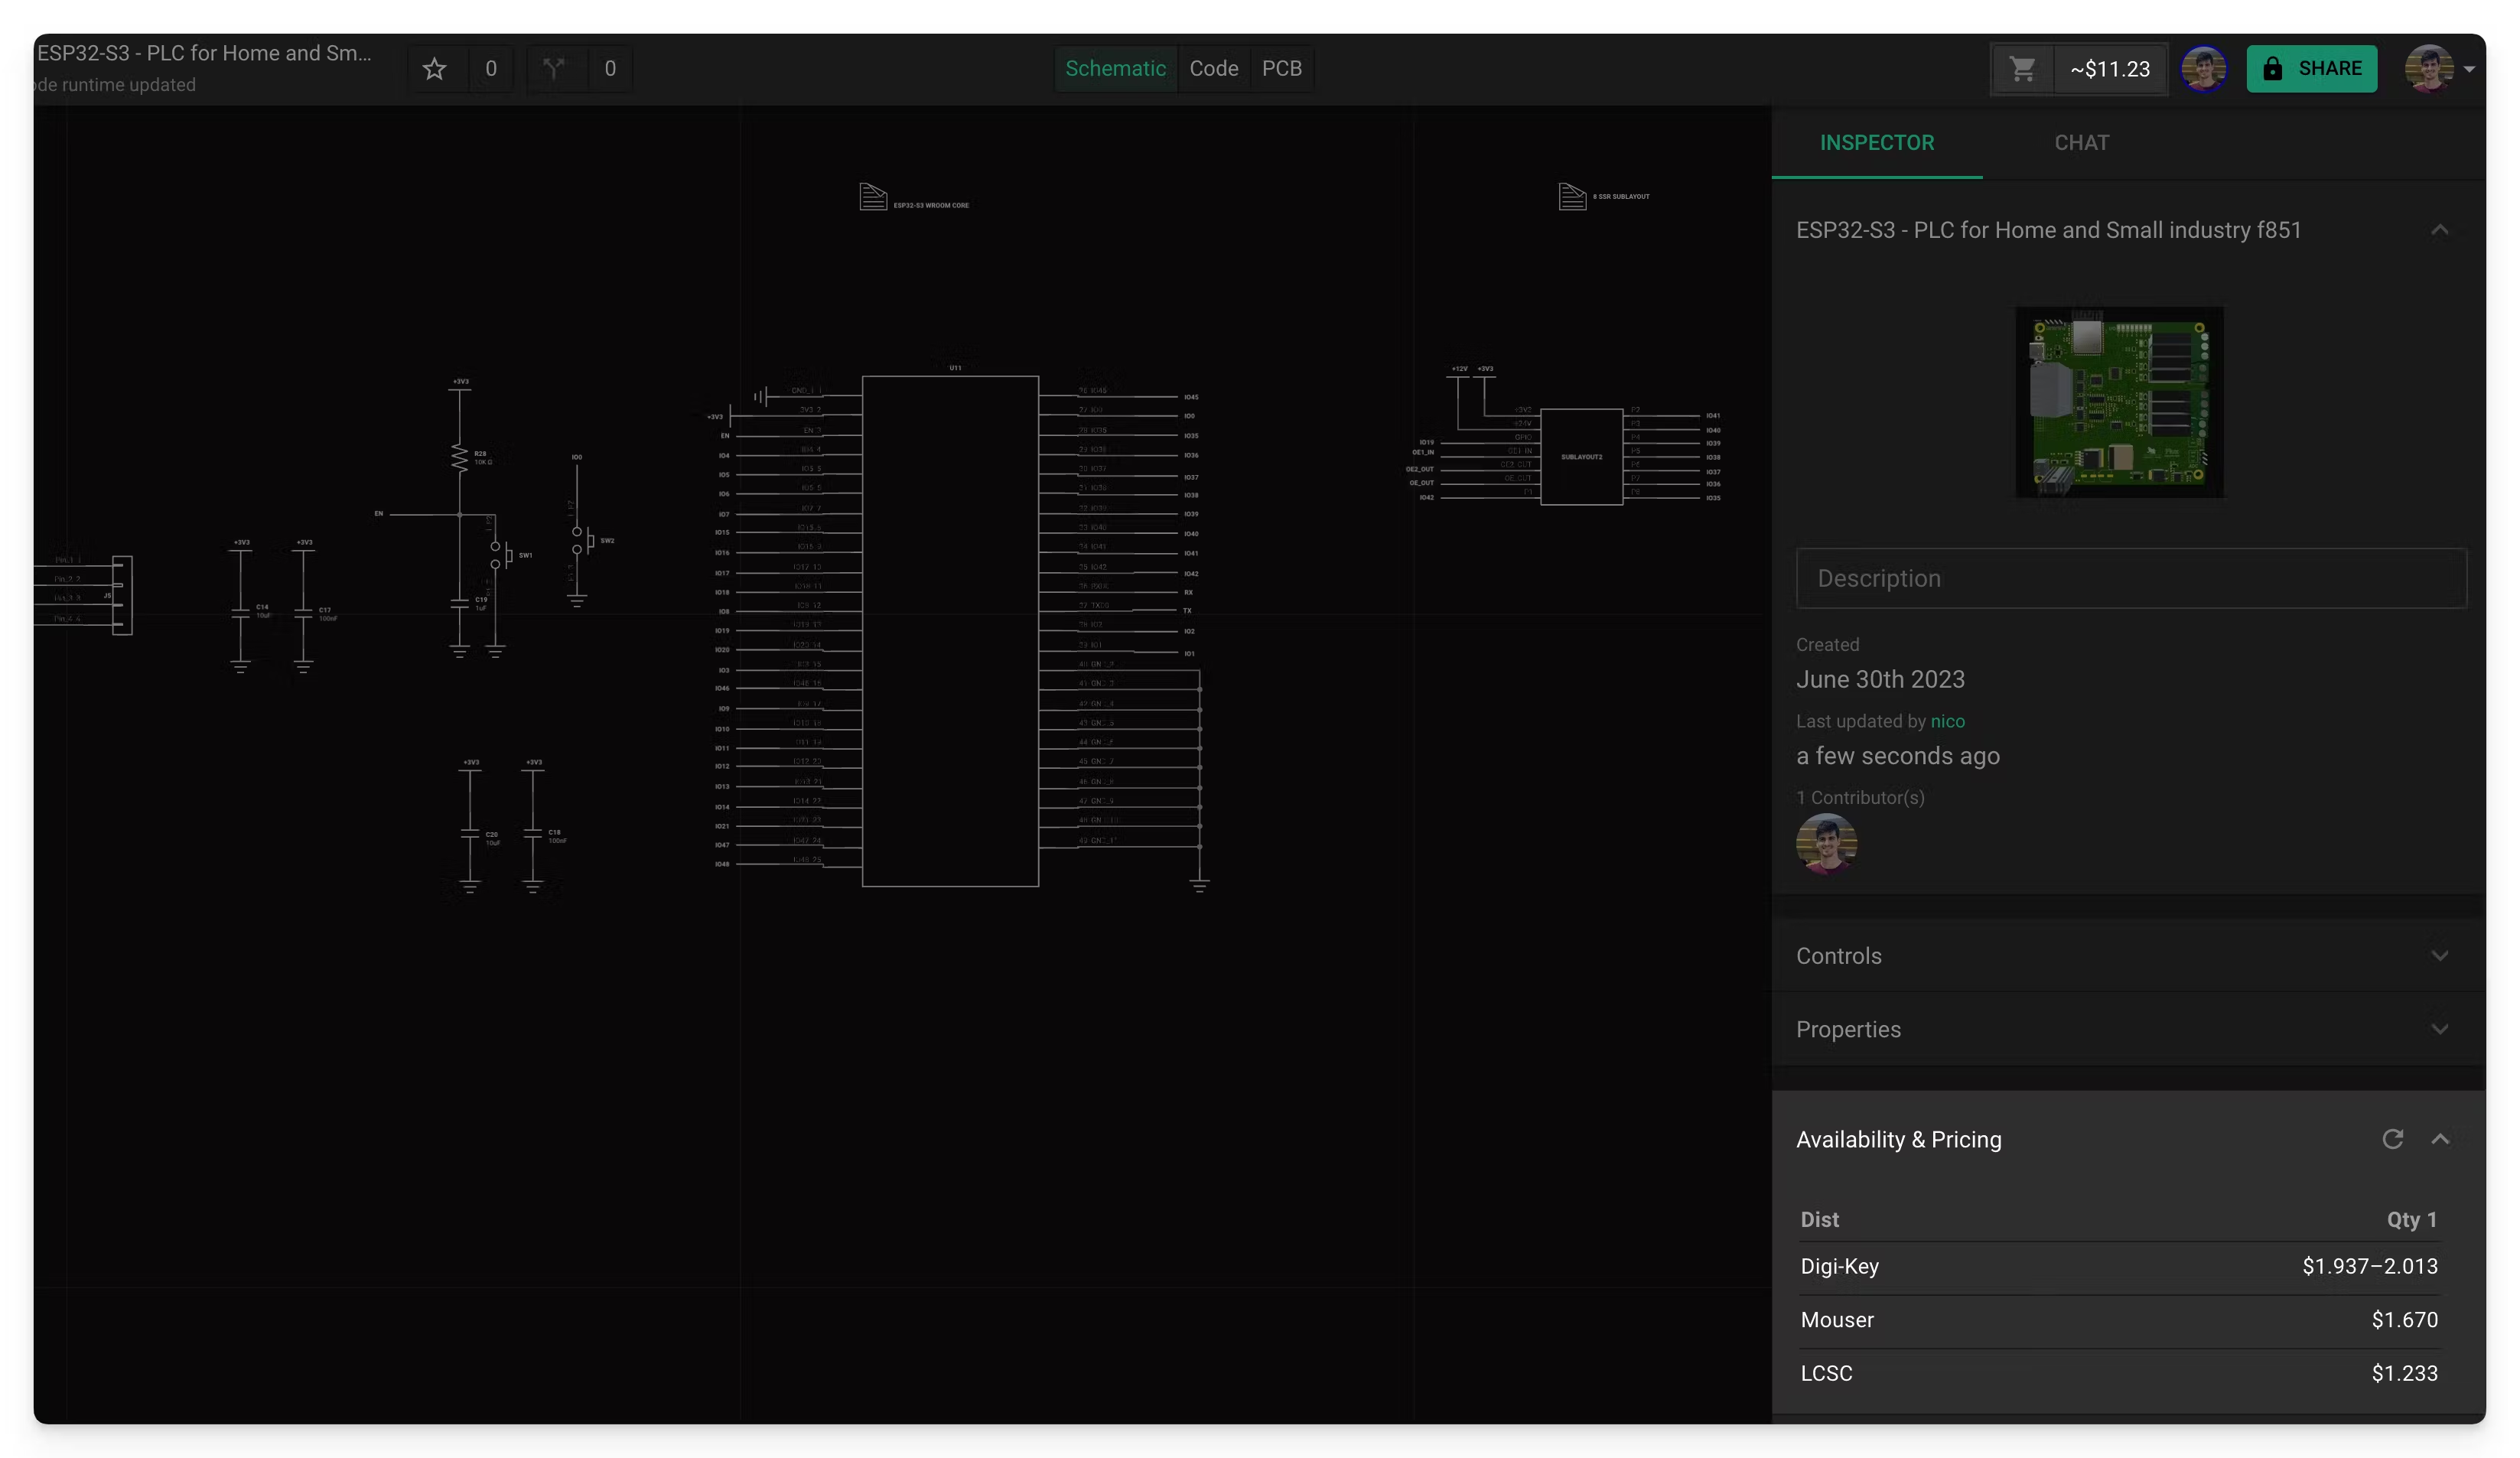Select the SUBLAYOUT2 block

[x=1581, y=457]
